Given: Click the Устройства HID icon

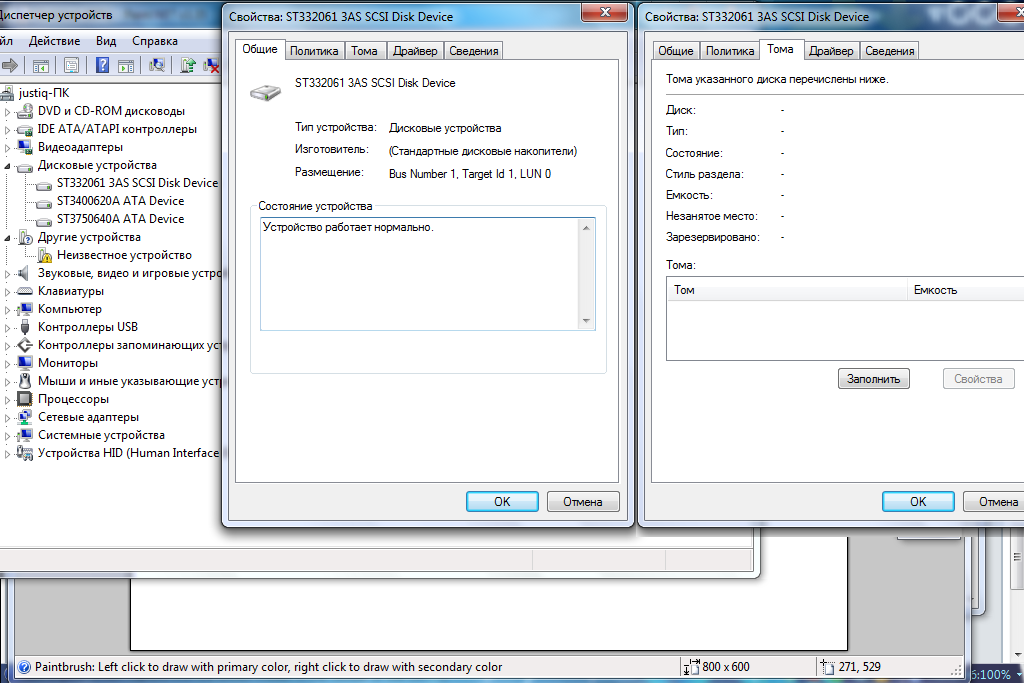Looking at the screenshot, I should 25,453.
